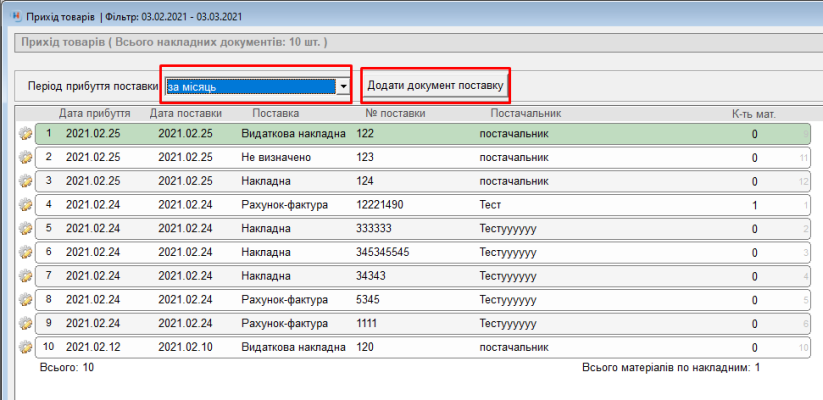Click the 'за місяць' combo box field
The width and height of the screenshot is (823, 400).
click(250, 87)
